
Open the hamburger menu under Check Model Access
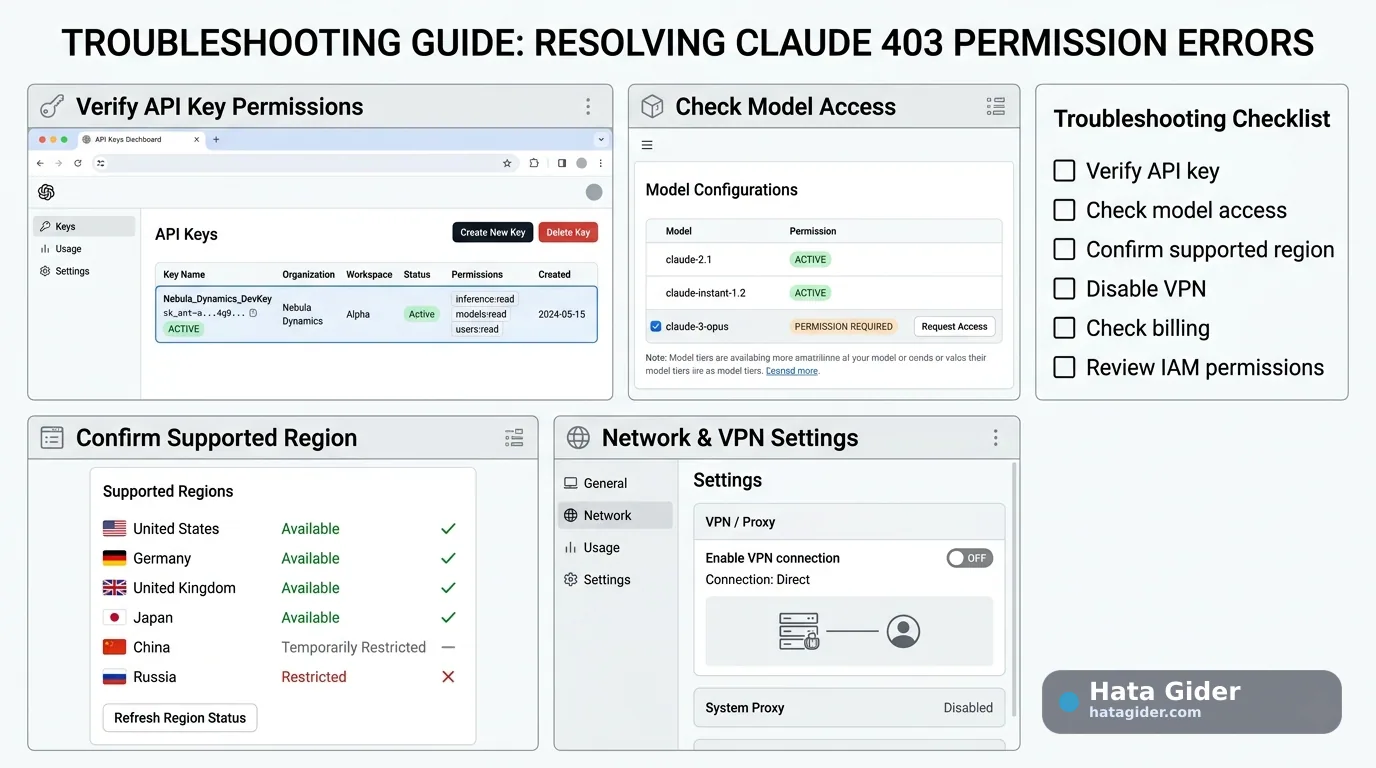pos(647,145)
